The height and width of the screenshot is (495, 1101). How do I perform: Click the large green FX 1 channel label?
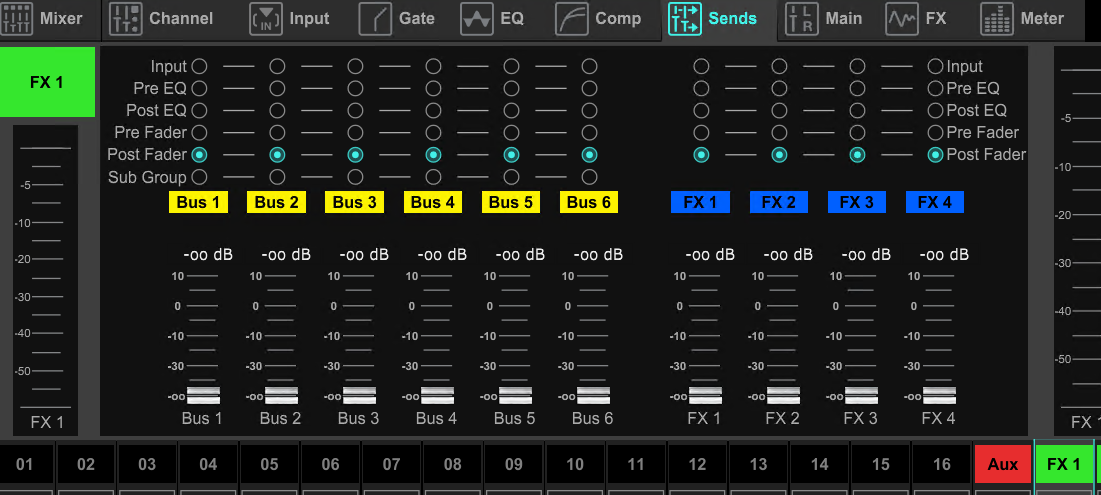coord(47,82)
